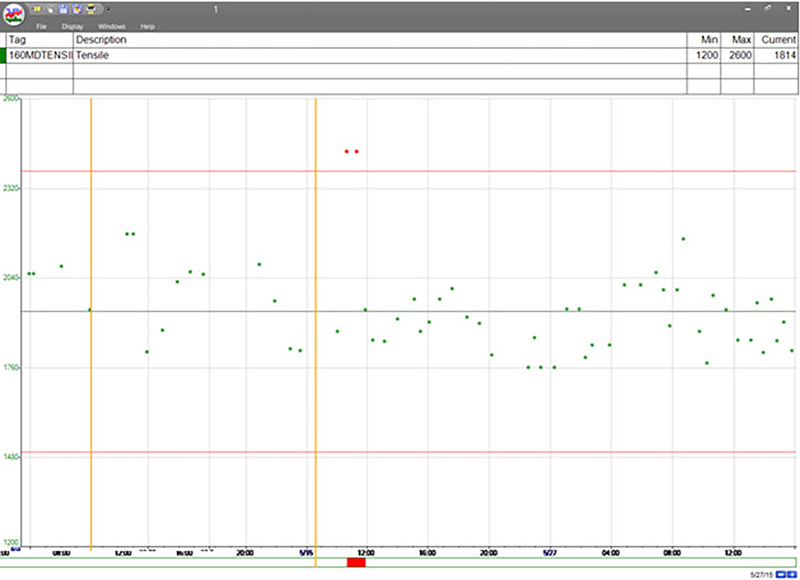800x580 pixels.
Task: Click the blue edit-with-pencil toolbar icon
Action: point(77,9)
